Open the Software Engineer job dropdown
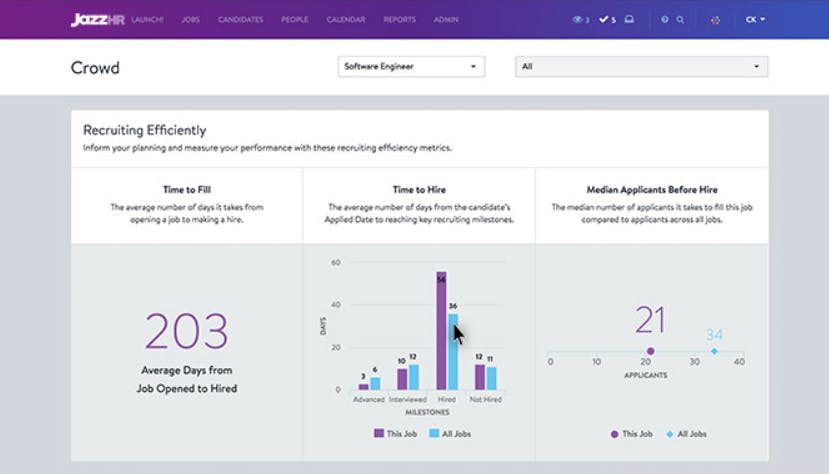The height and width of the screenshot is (474, 829). 411,67
